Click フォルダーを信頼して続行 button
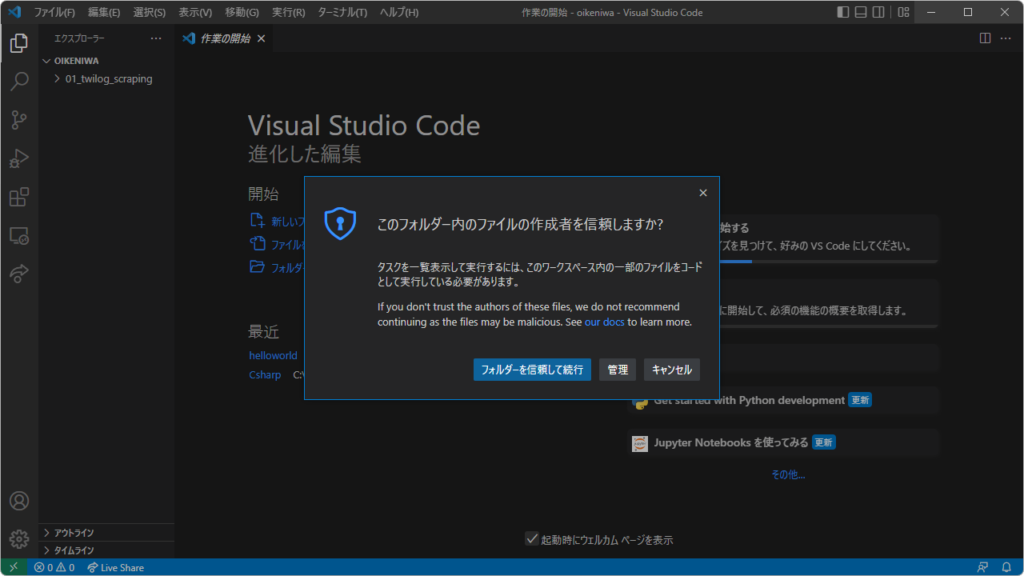 [532, 370]
